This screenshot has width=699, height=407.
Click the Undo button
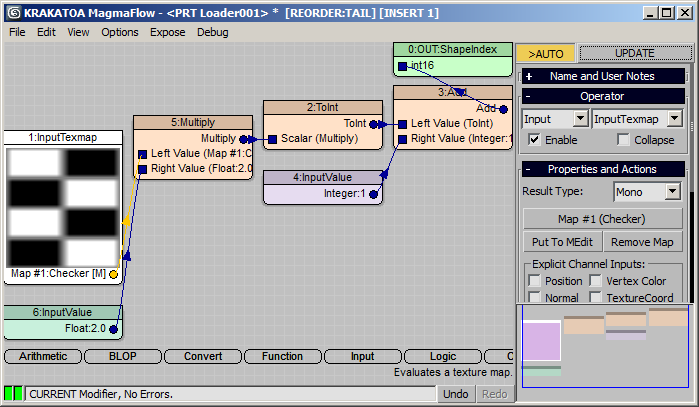(x=455, y=394)
